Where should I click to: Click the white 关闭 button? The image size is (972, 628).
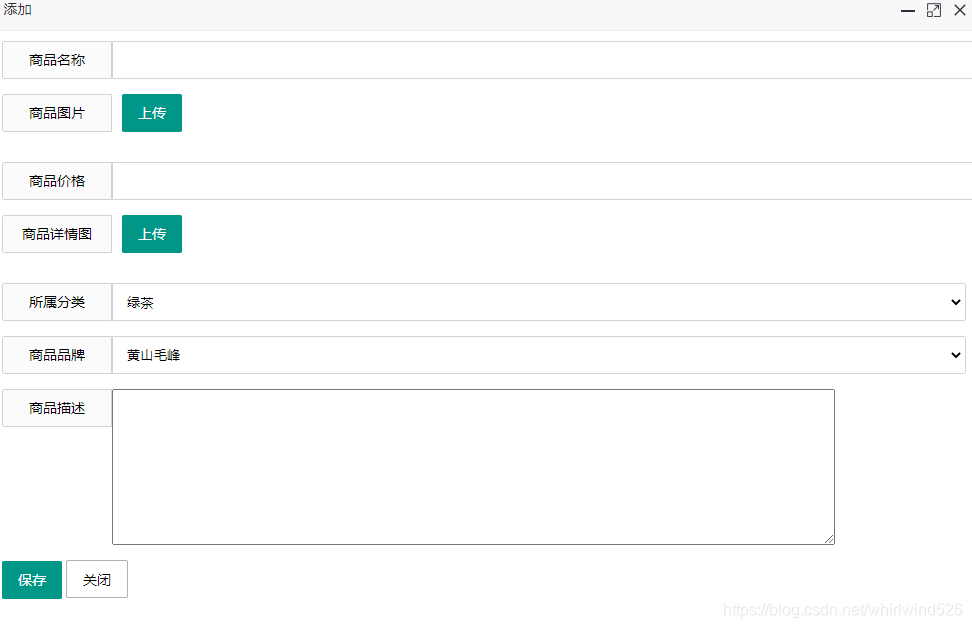tap(97, 580)
